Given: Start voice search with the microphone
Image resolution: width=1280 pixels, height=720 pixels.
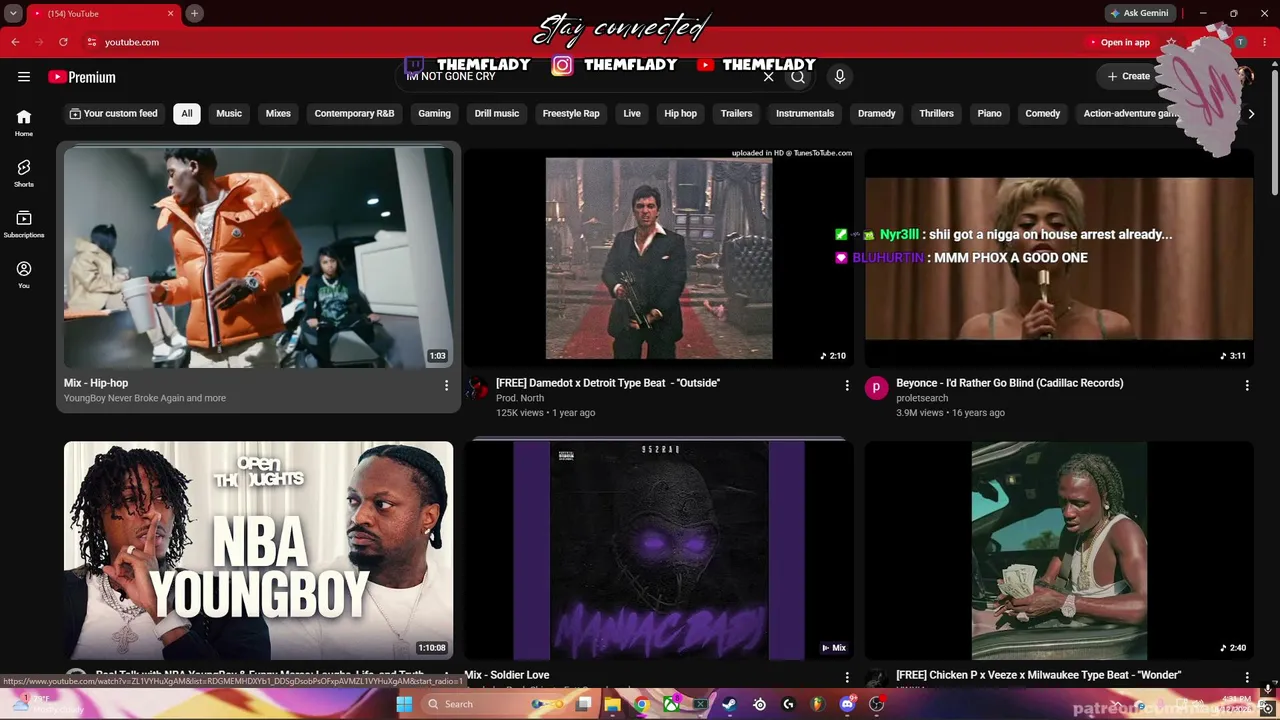Looking at the screenshot, I should [840, 77].
